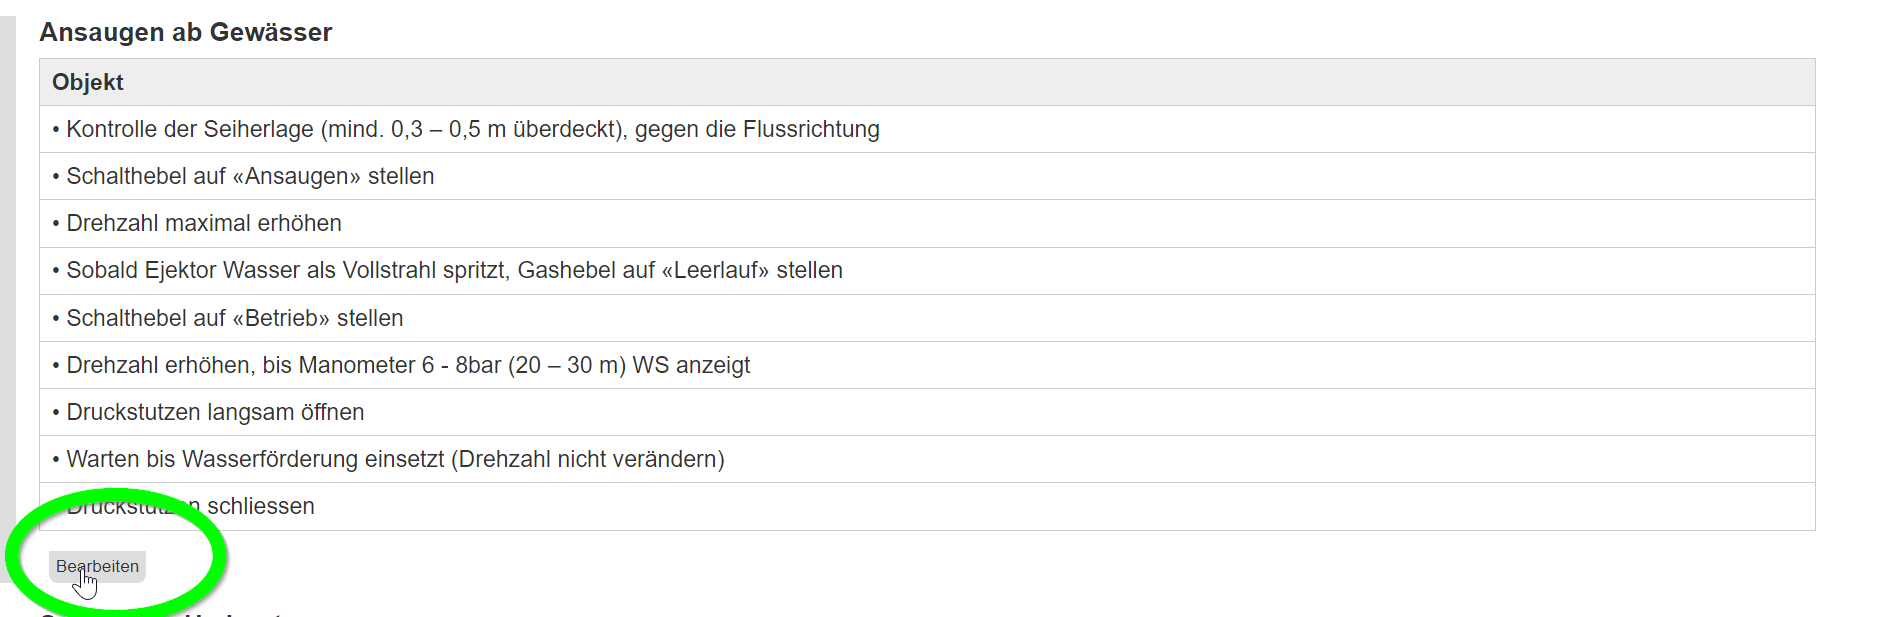This screenshot has width=1896, height=617.
Task: Click the text (Drehzahl nicht verändern)
Action: [588, 459]
